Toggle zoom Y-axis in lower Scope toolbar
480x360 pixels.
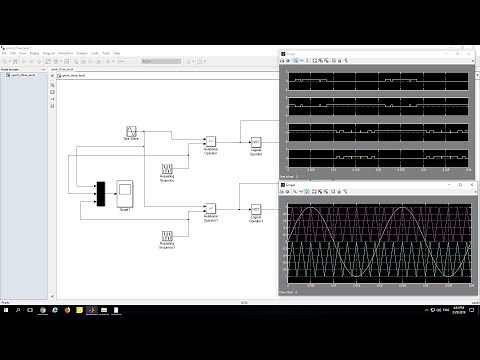[307, 191]
